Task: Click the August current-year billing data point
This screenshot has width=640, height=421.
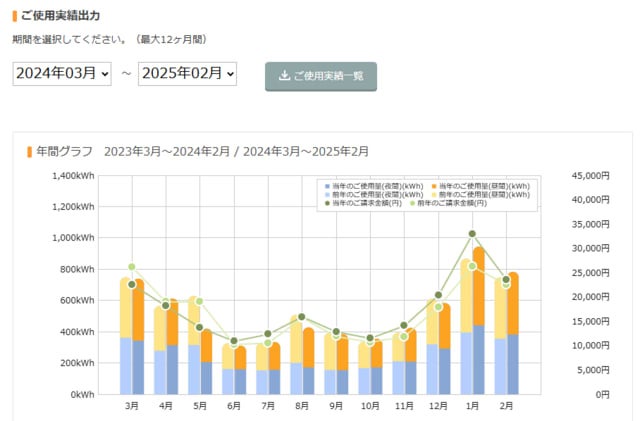Action: (x=301, y=317)
